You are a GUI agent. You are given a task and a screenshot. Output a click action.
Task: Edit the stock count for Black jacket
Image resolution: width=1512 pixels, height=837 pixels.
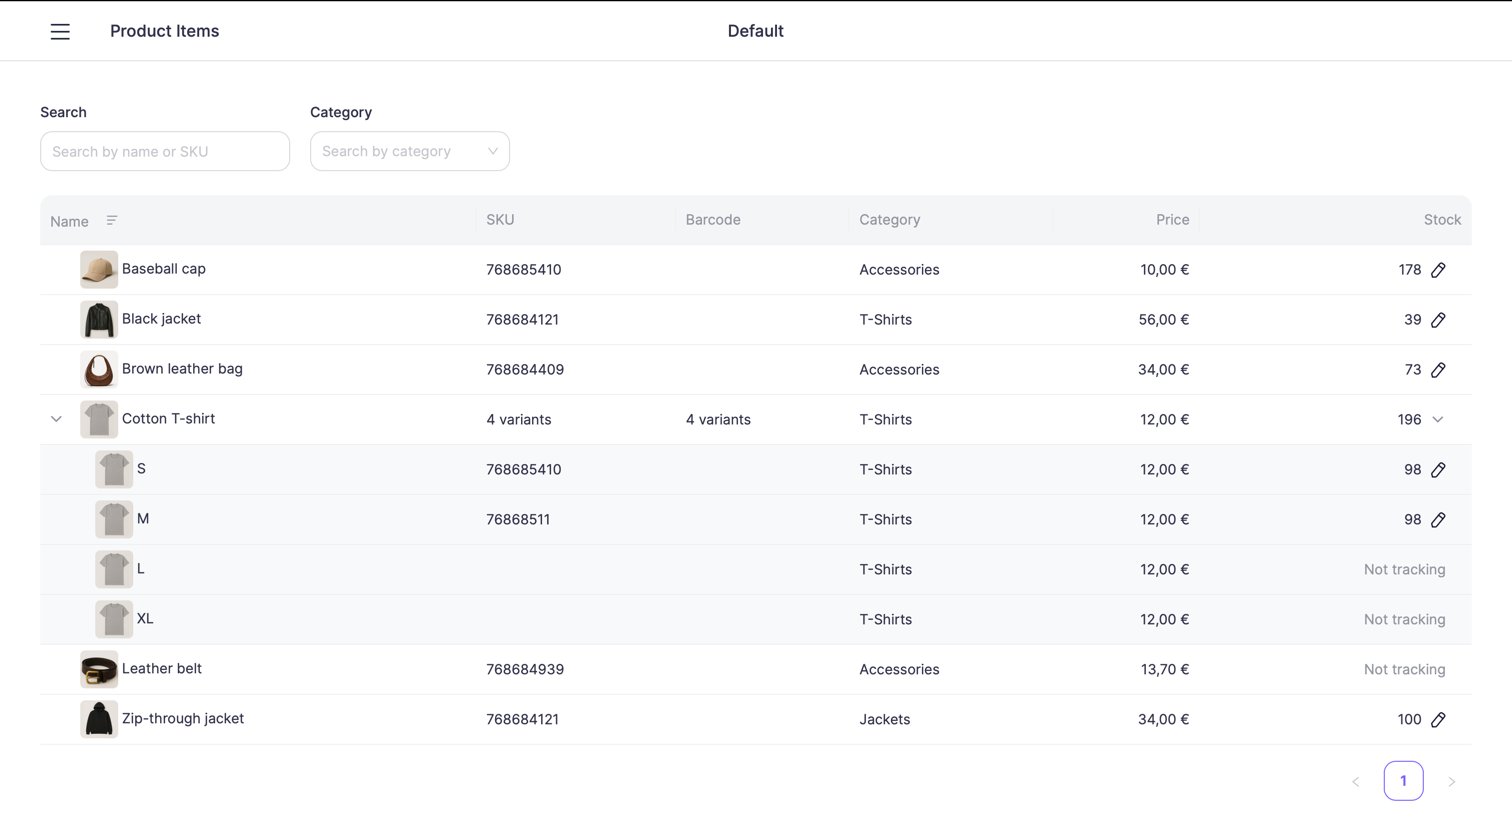point(1439,319)
